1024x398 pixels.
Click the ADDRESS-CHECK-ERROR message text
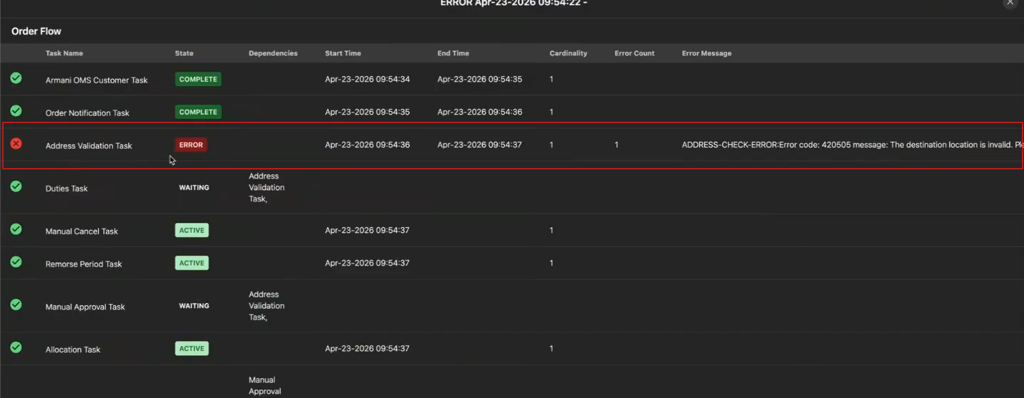tap(852, 145)
